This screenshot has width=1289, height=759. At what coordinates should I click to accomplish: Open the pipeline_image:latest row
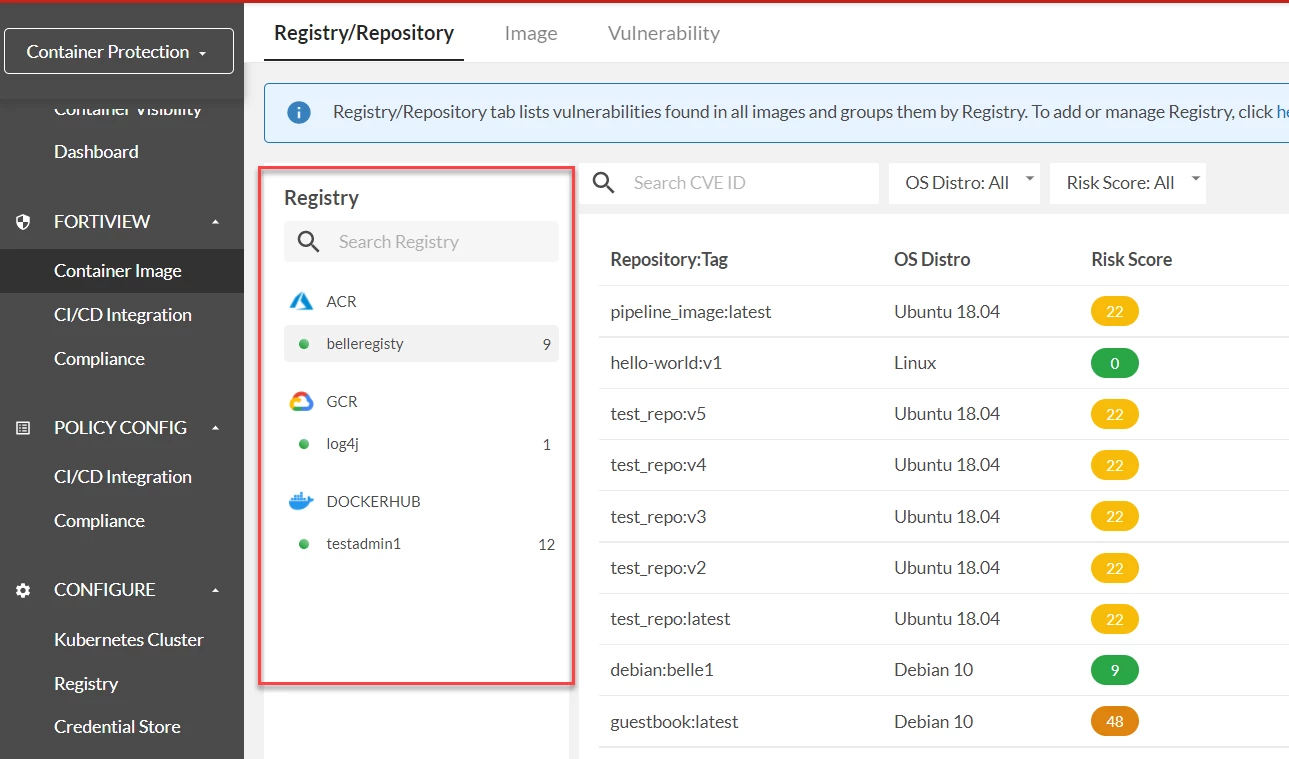click(x=944, y=312)
